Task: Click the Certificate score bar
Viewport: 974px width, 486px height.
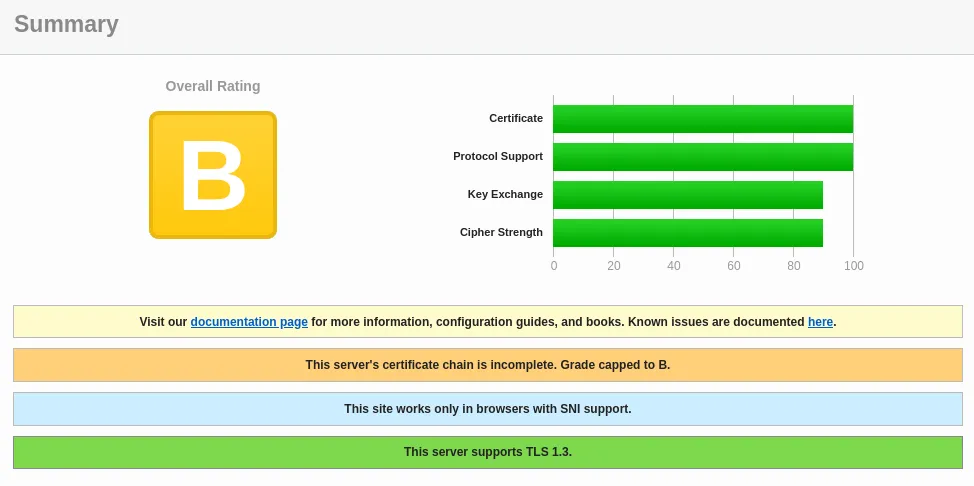Action: (x=702, y=119)
